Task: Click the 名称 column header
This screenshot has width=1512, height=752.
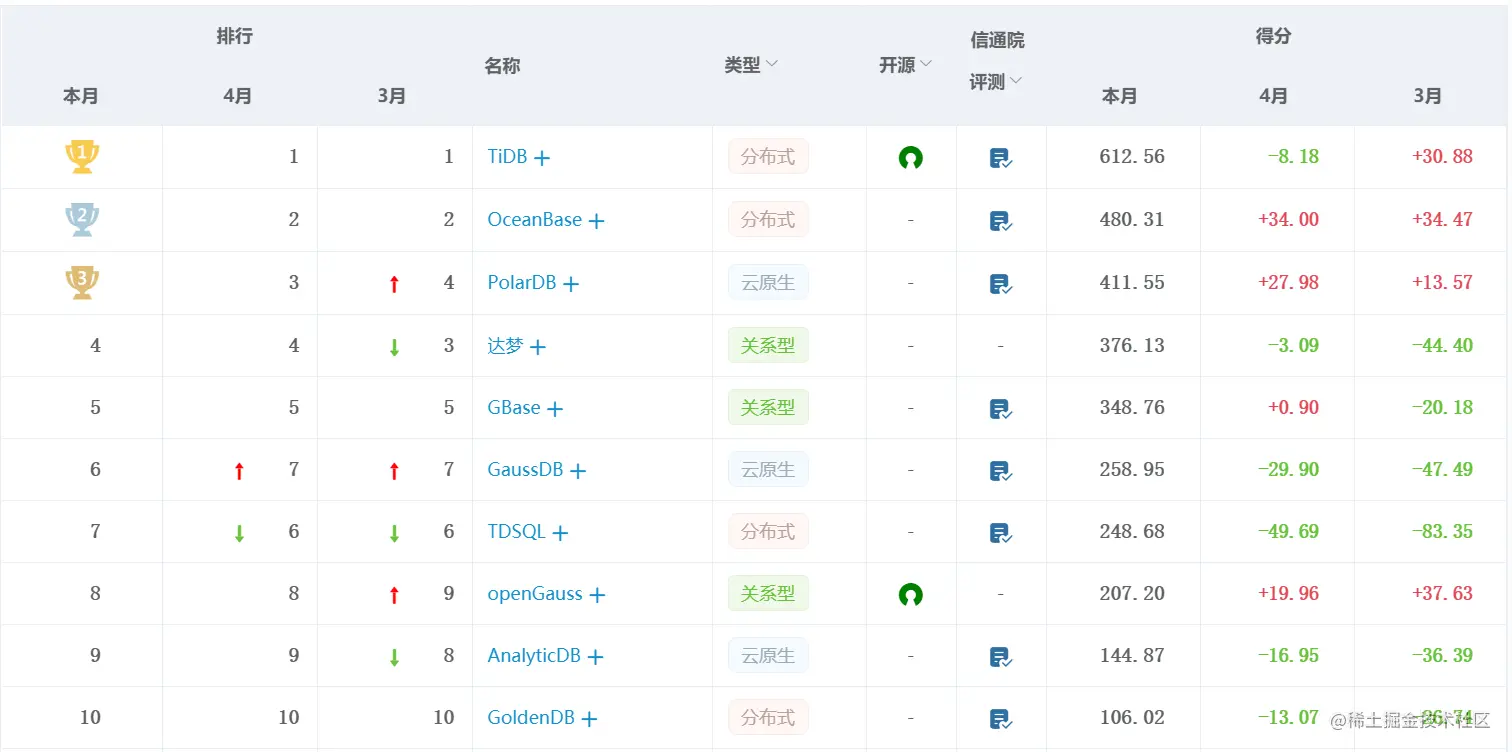Action: point(502,66)
